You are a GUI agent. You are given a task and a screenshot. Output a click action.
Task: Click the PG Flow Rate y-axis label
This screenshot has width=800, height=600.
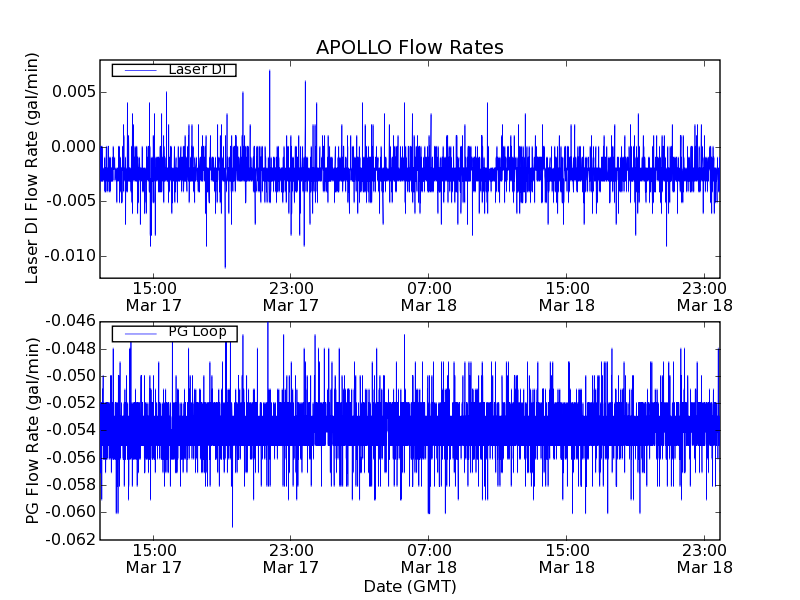[32, 430]
